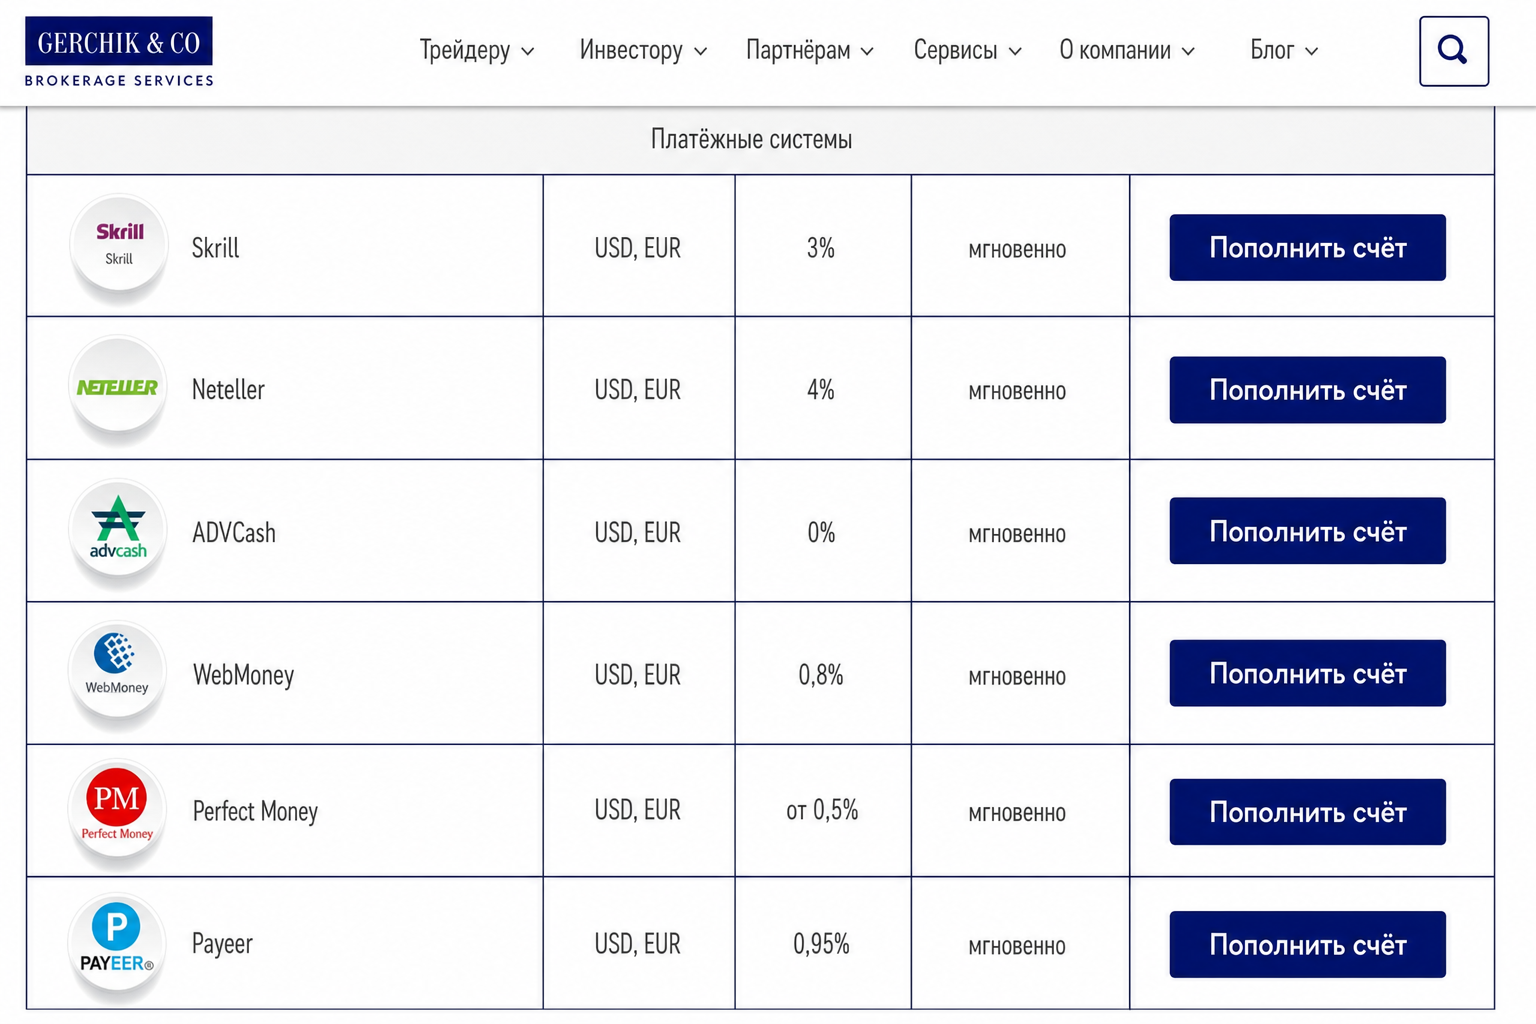Screen dimensions: 1536x1024
Task: Expand the chevron next to Сервисы
Action: [1014, 51]
